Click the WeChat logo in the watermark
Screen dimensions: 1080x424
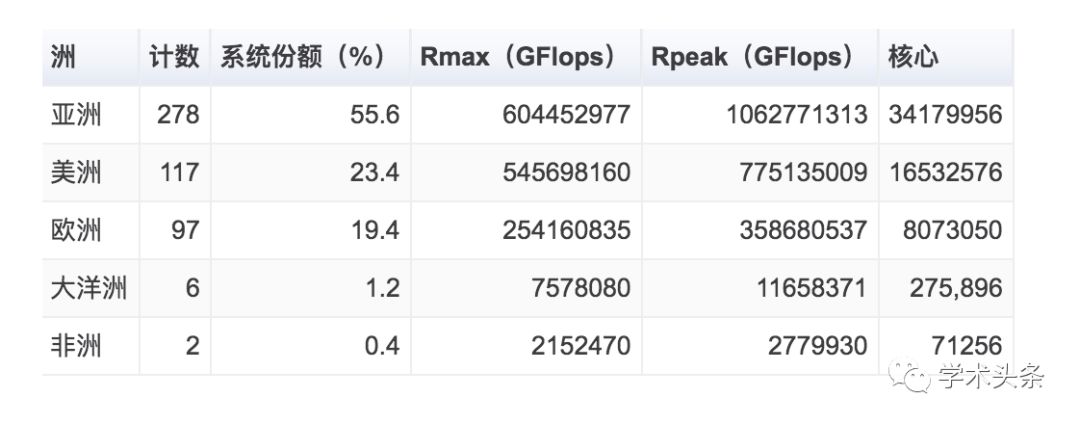click(911, 377)
